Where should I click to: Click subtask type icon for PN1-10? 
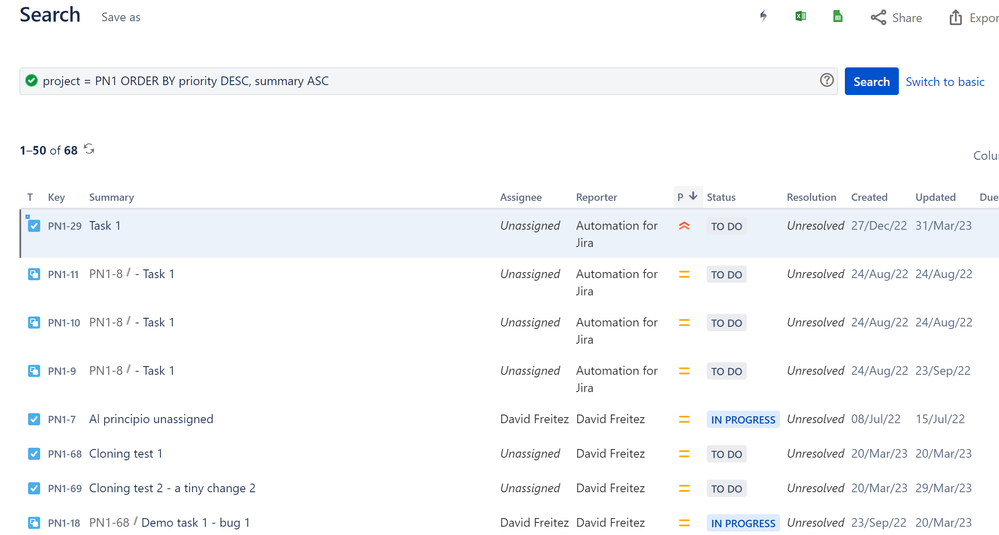34,322
